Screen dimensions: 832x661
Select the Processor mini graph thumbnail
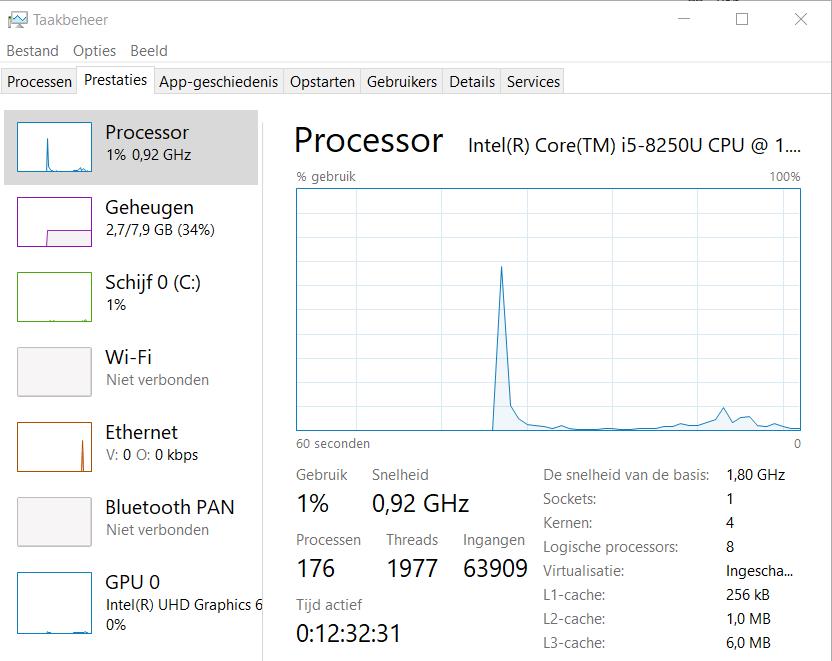coord(54,147)
